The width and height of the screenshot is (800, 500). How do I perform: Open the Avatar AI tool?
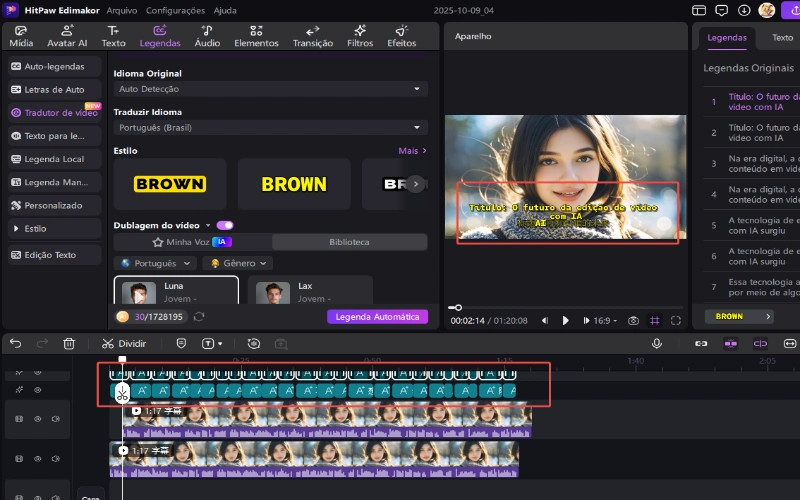pyautogui.click(x=69, y=36)
